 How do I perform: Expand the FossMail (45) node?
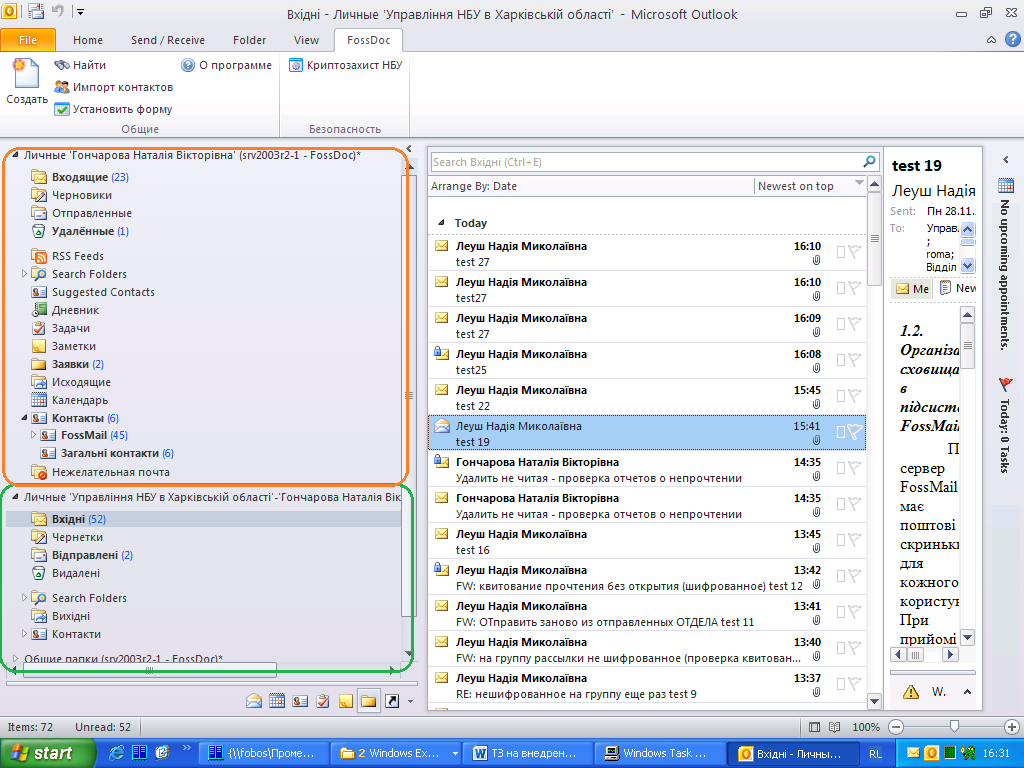coord(34,434)
